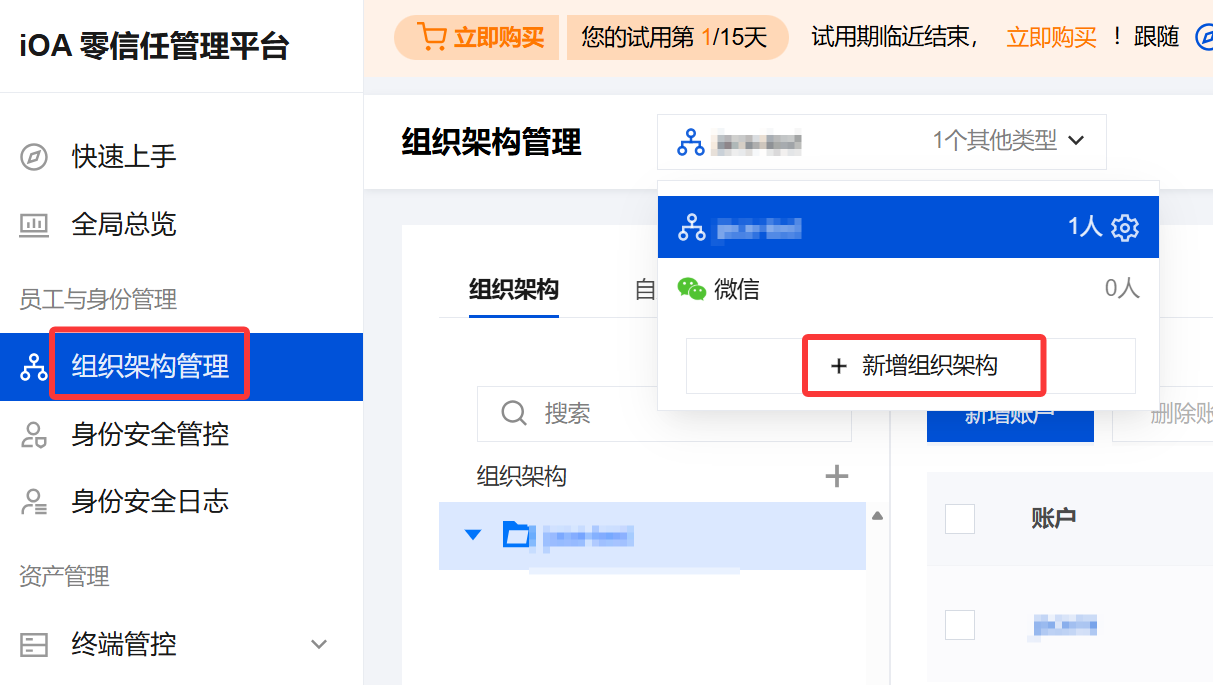Click the iOA 零信任管理平台 title
The width and height of the screenshot is (1213, 685).
click(x=154, y=46)
